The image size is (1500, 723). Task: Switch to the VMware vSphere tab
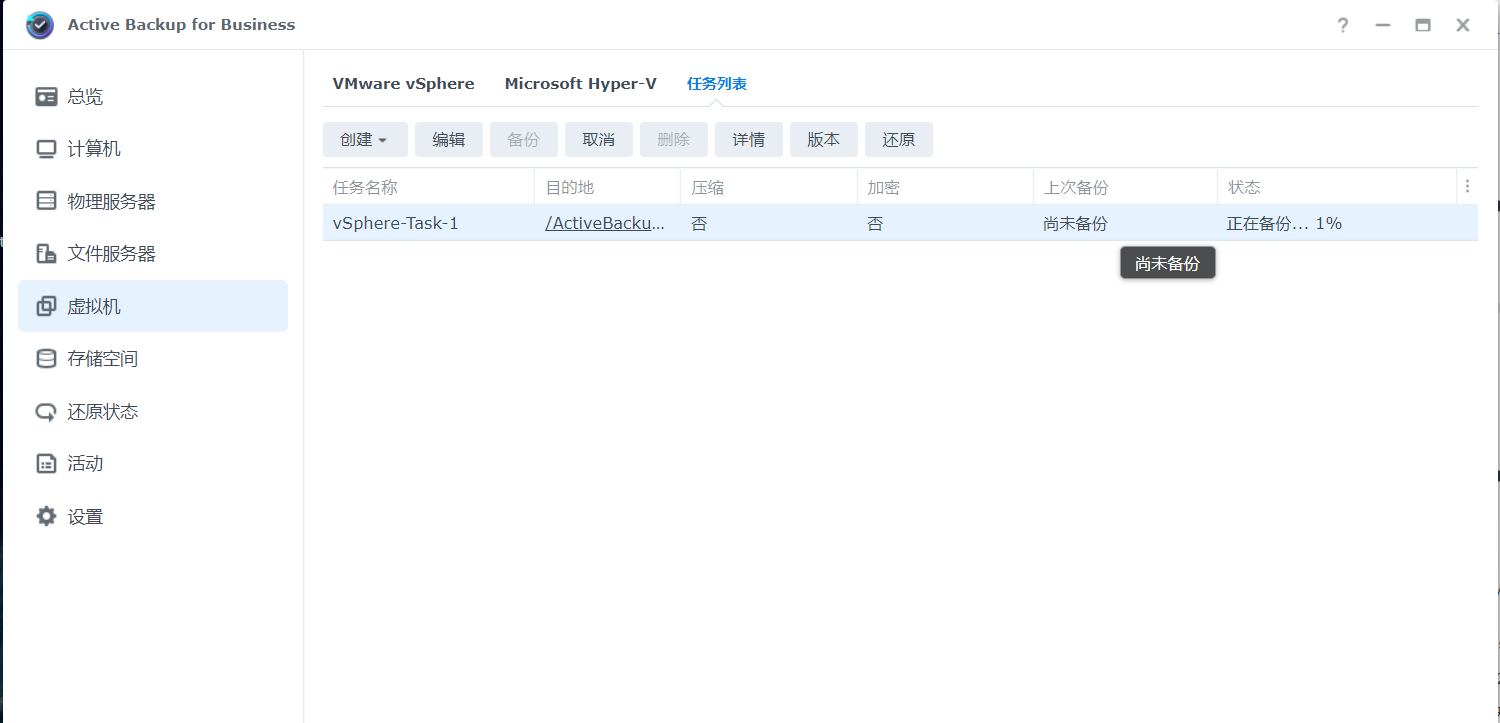pyautogui.click(x=404, y=84)
